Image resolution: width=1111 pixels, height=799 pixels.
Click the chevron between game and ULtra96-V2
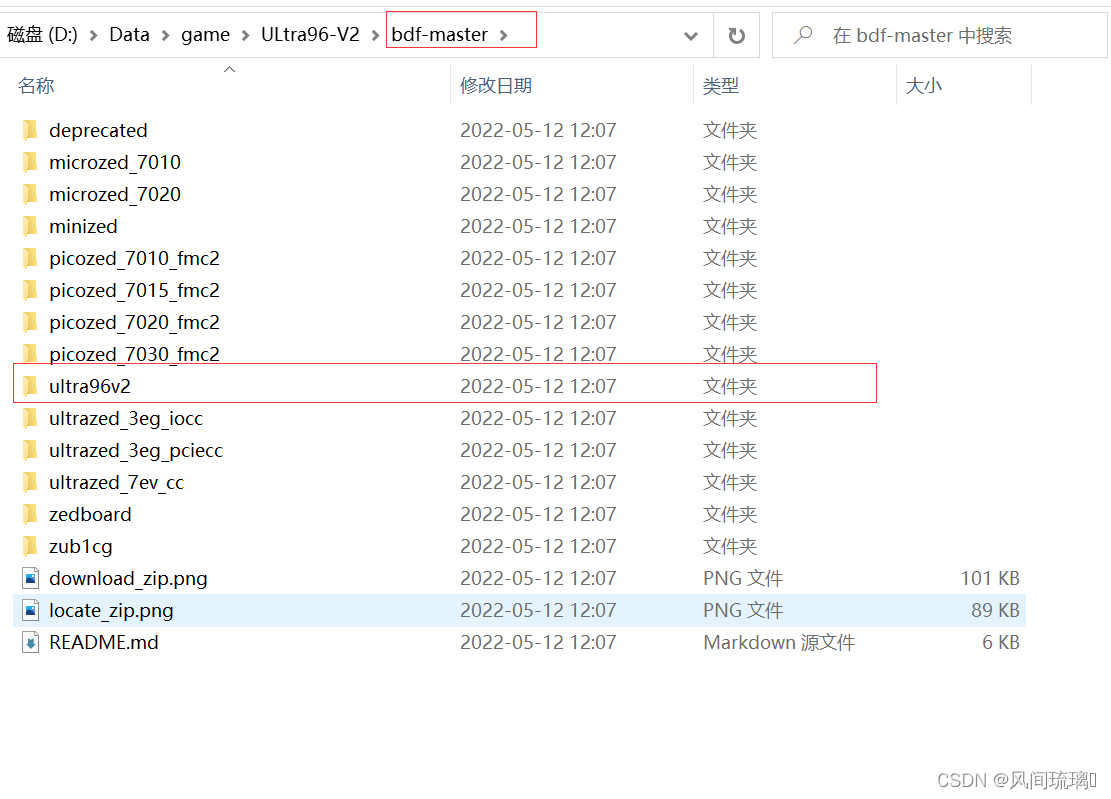(x=244, y=33)
